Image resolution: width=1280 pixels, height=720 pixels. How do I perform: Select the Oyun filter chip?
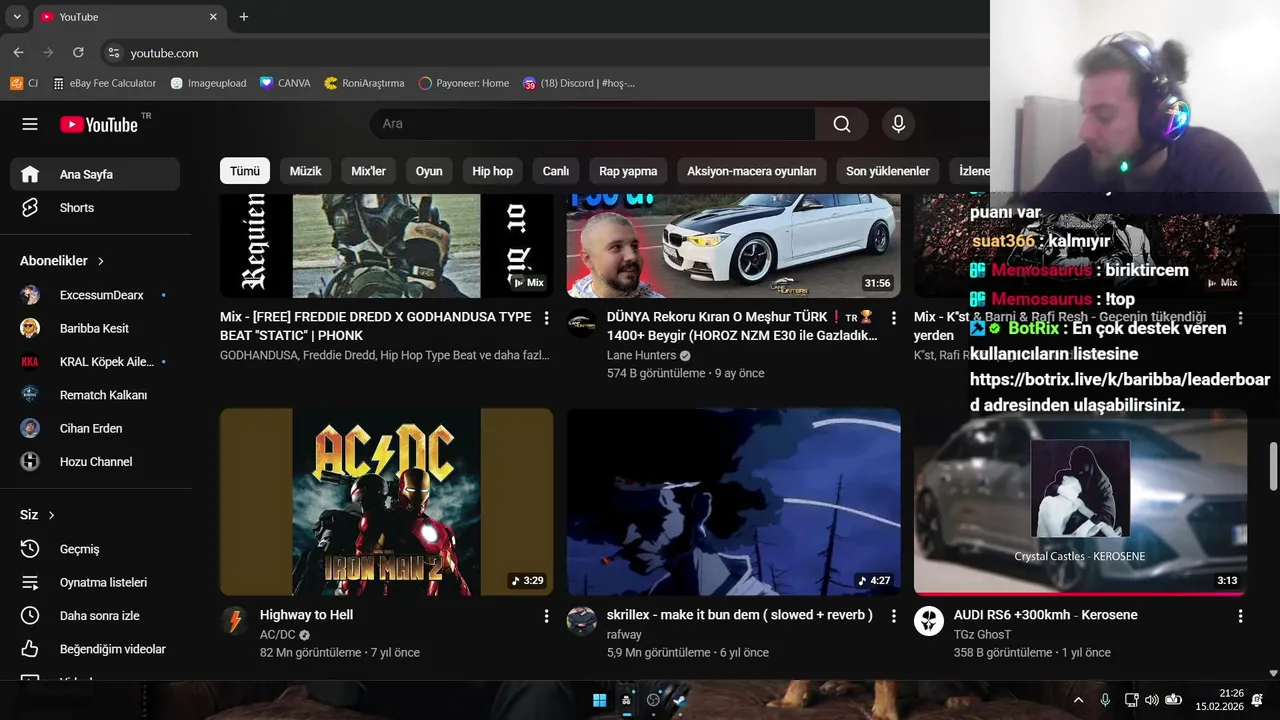click(429, 171)
